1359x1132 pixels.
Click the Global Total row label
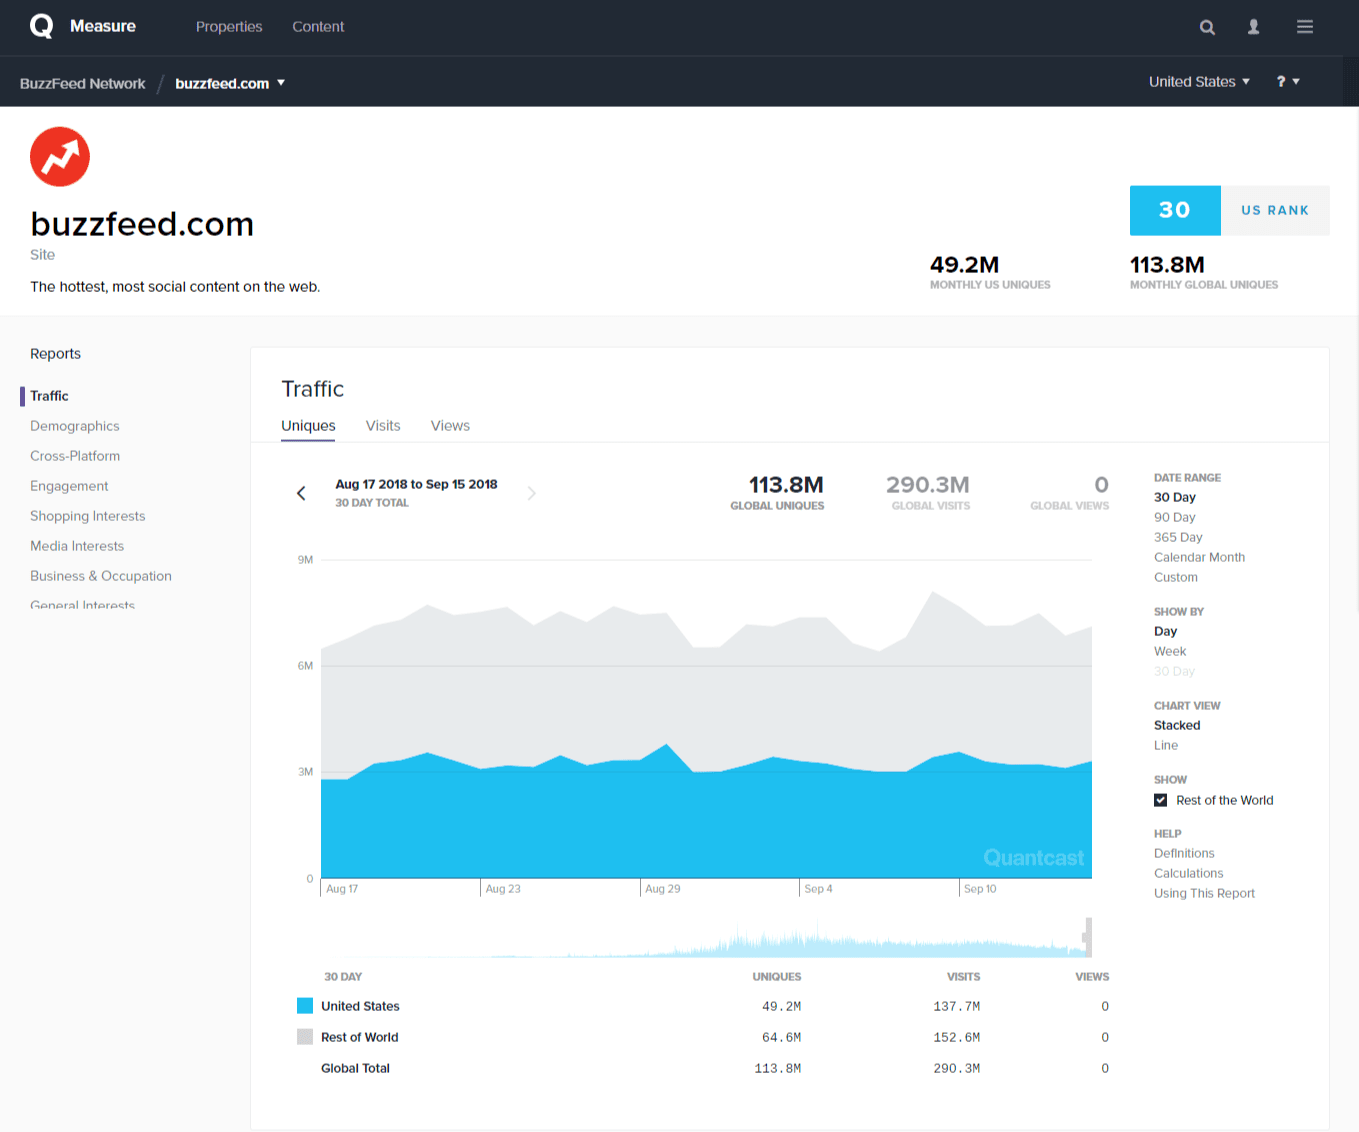coord(355,1068)
